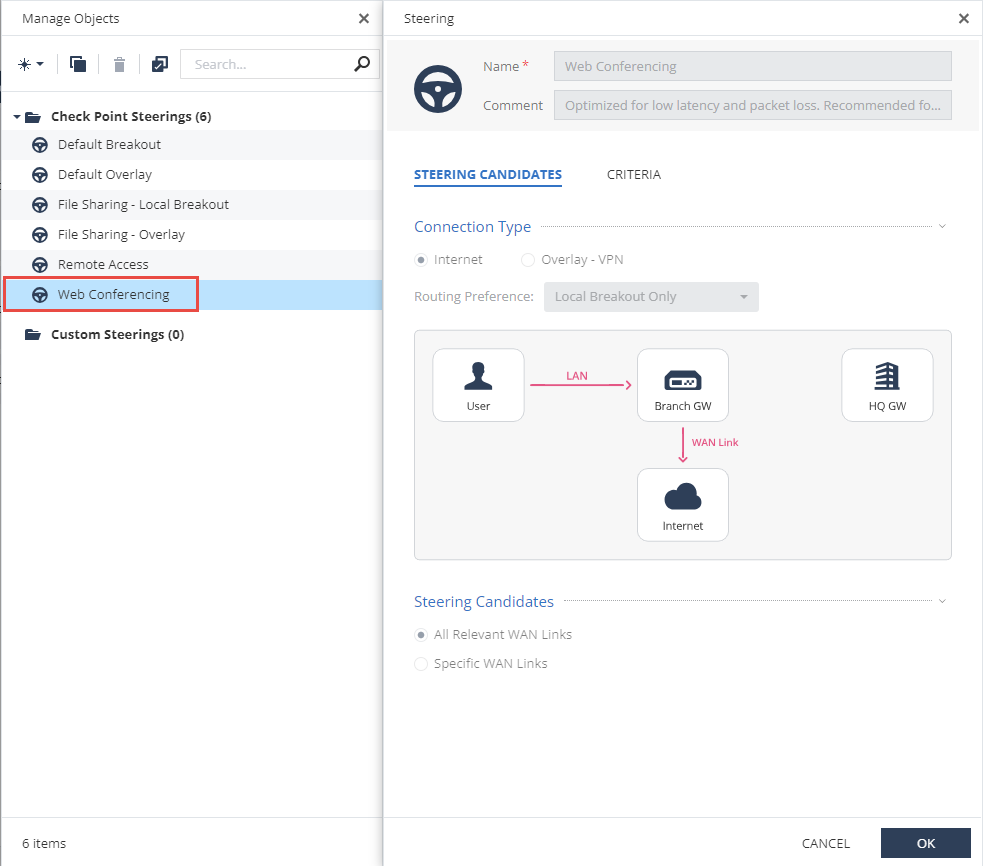The width and height of the screenshot is (983, 866).
Task: Select the Overlay - VPN radio button
Action: click(x=528, y=260)
